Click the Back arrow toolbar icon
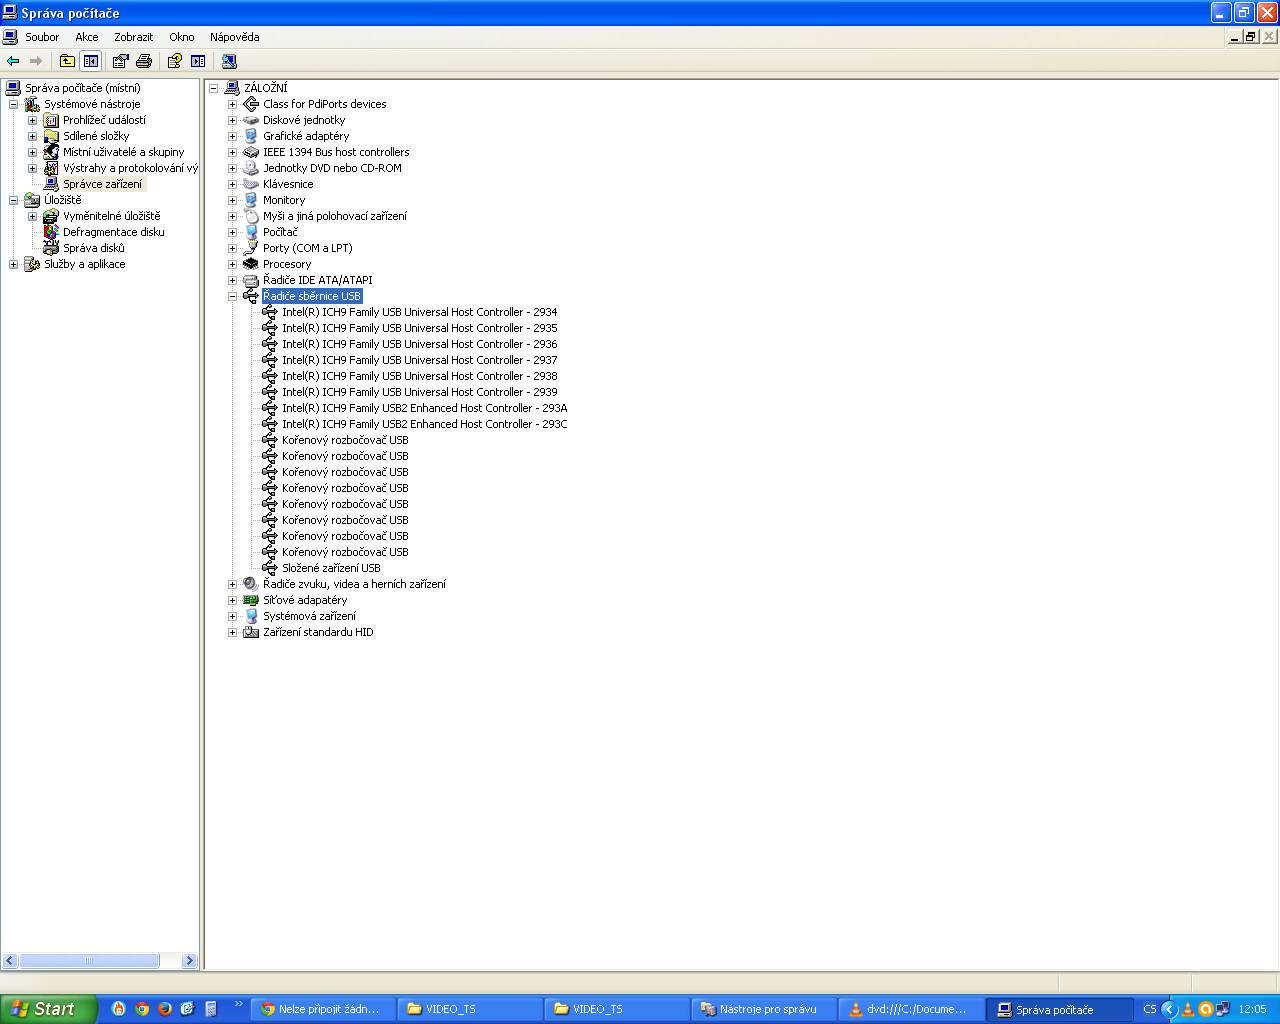This screenshot has height=1024, width=1280. (x=13, y=61)
